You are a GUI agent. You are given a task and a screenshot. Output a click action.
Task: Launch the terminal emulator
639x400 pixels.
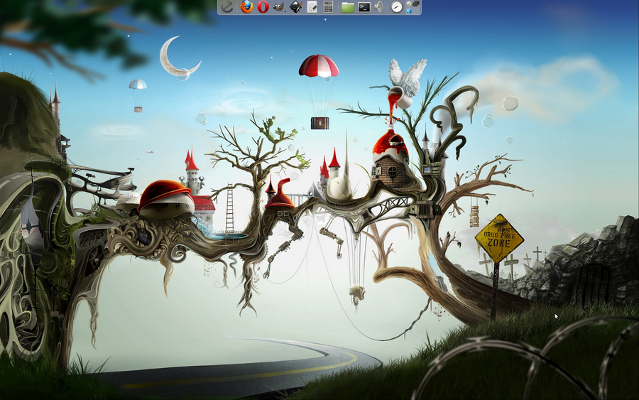click(x=364, y=7)
